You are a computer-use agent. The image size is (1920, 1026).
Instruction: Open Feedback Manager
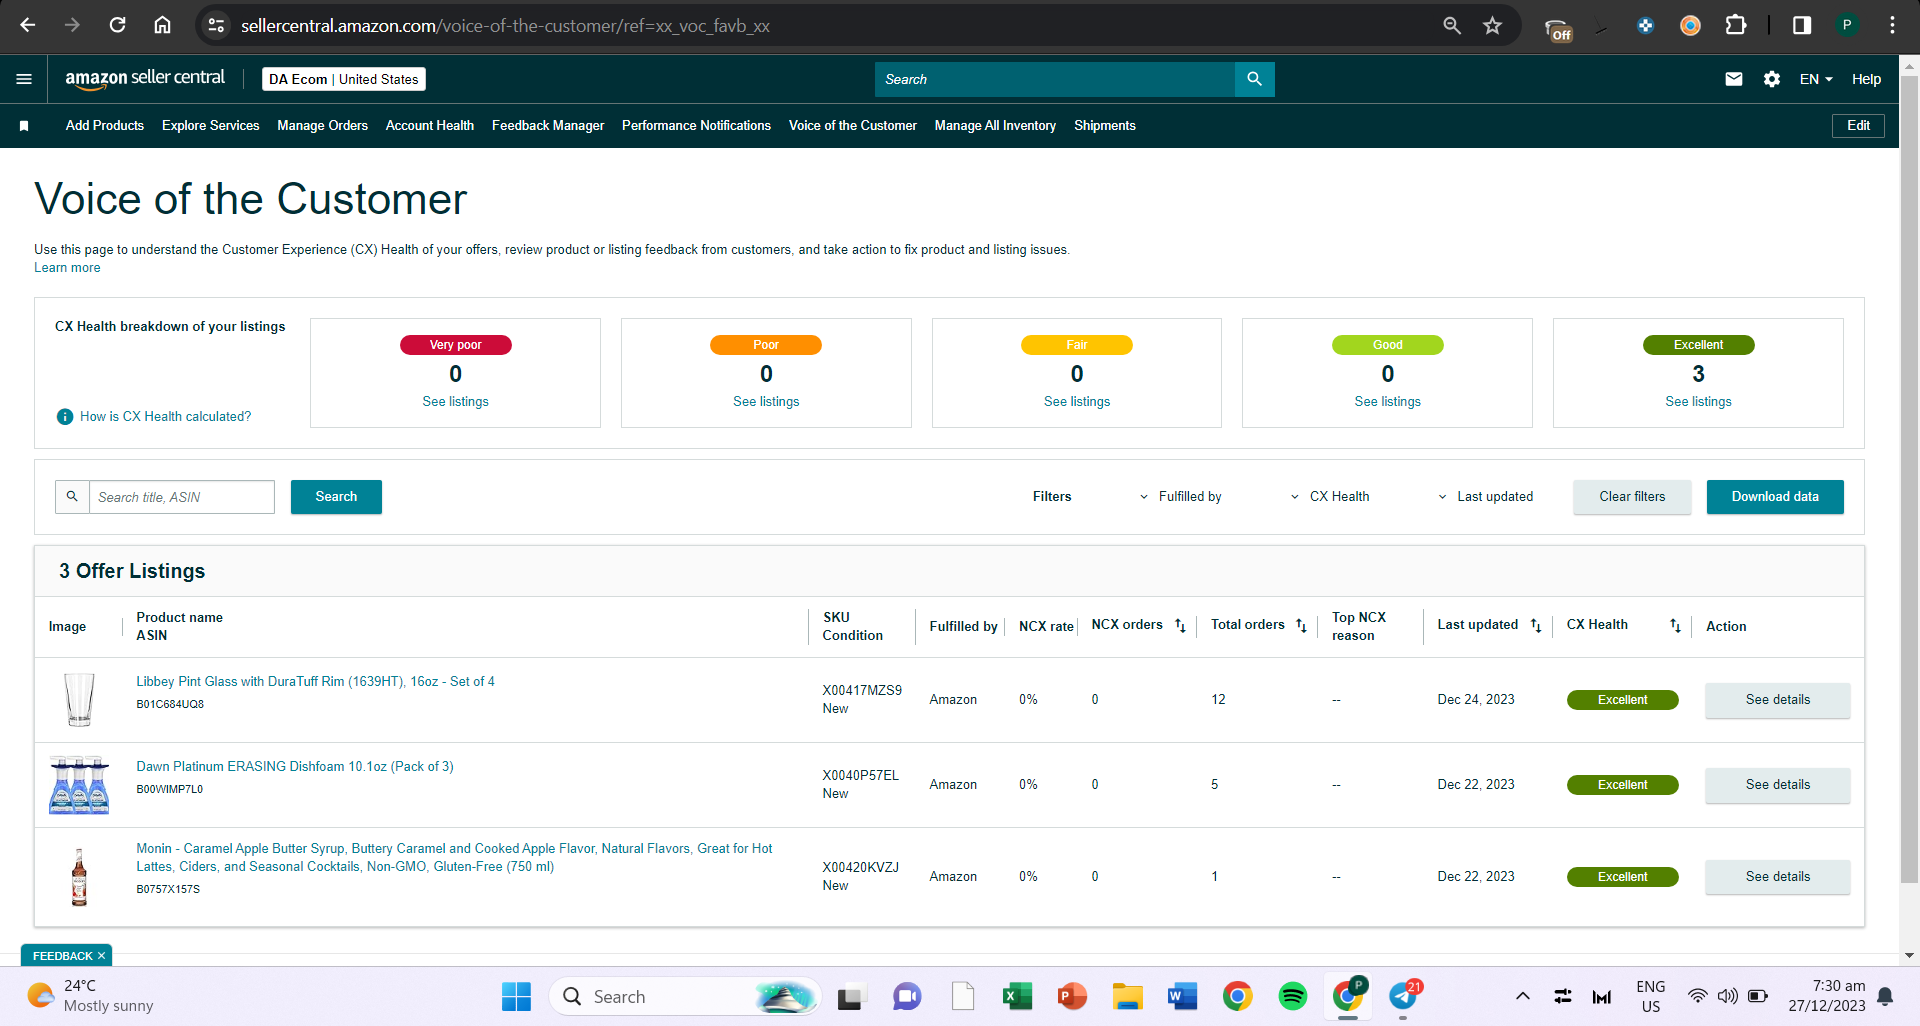point(548,126)
